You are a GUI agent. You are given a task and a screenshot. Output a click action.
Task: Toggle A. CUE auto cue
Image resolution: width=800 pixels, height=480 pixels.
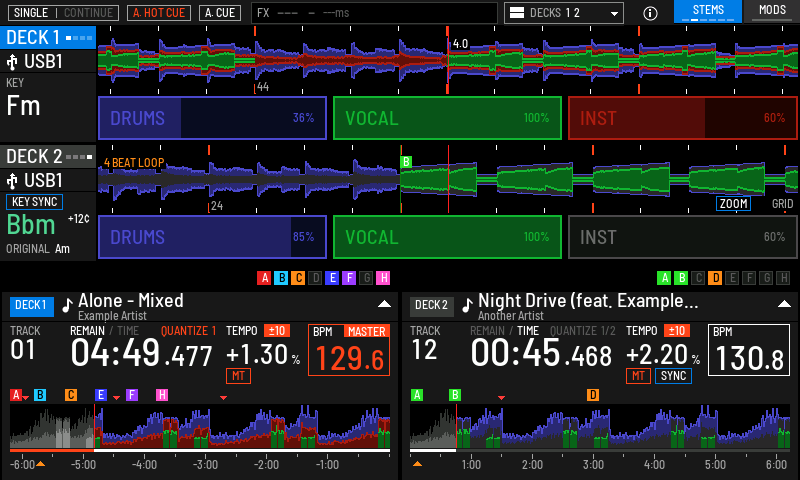[220, 13]
